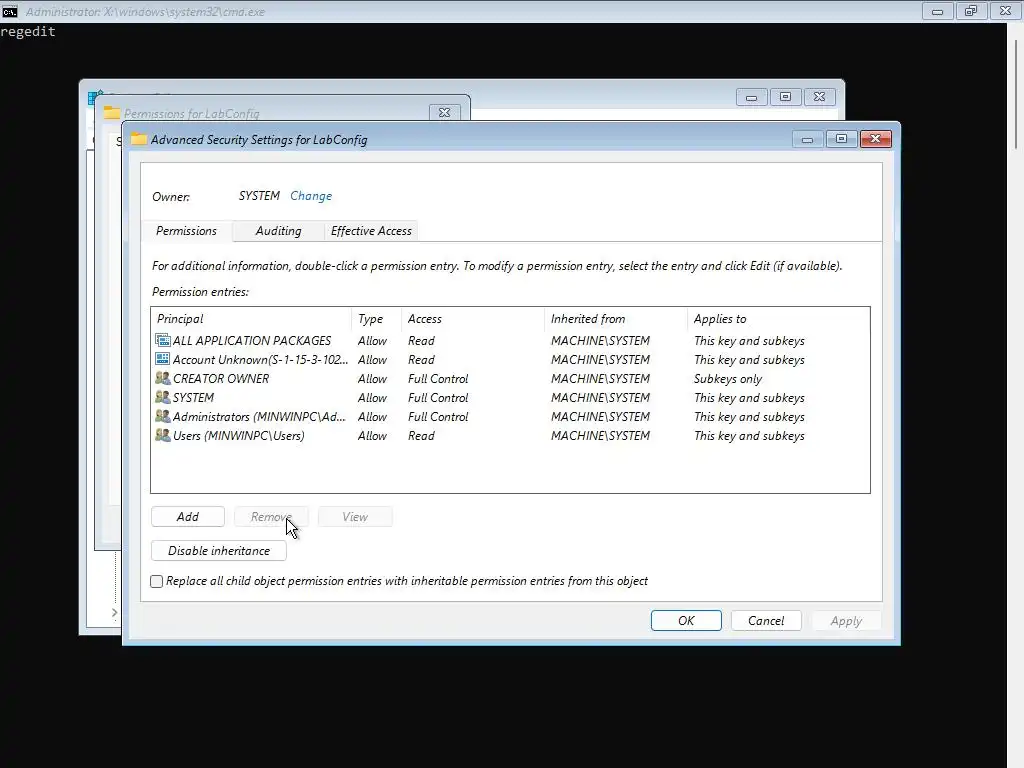Sort by the Inherited from column header
The image size is (1024, 768).
pyautogui.click(x=615, y=319)
